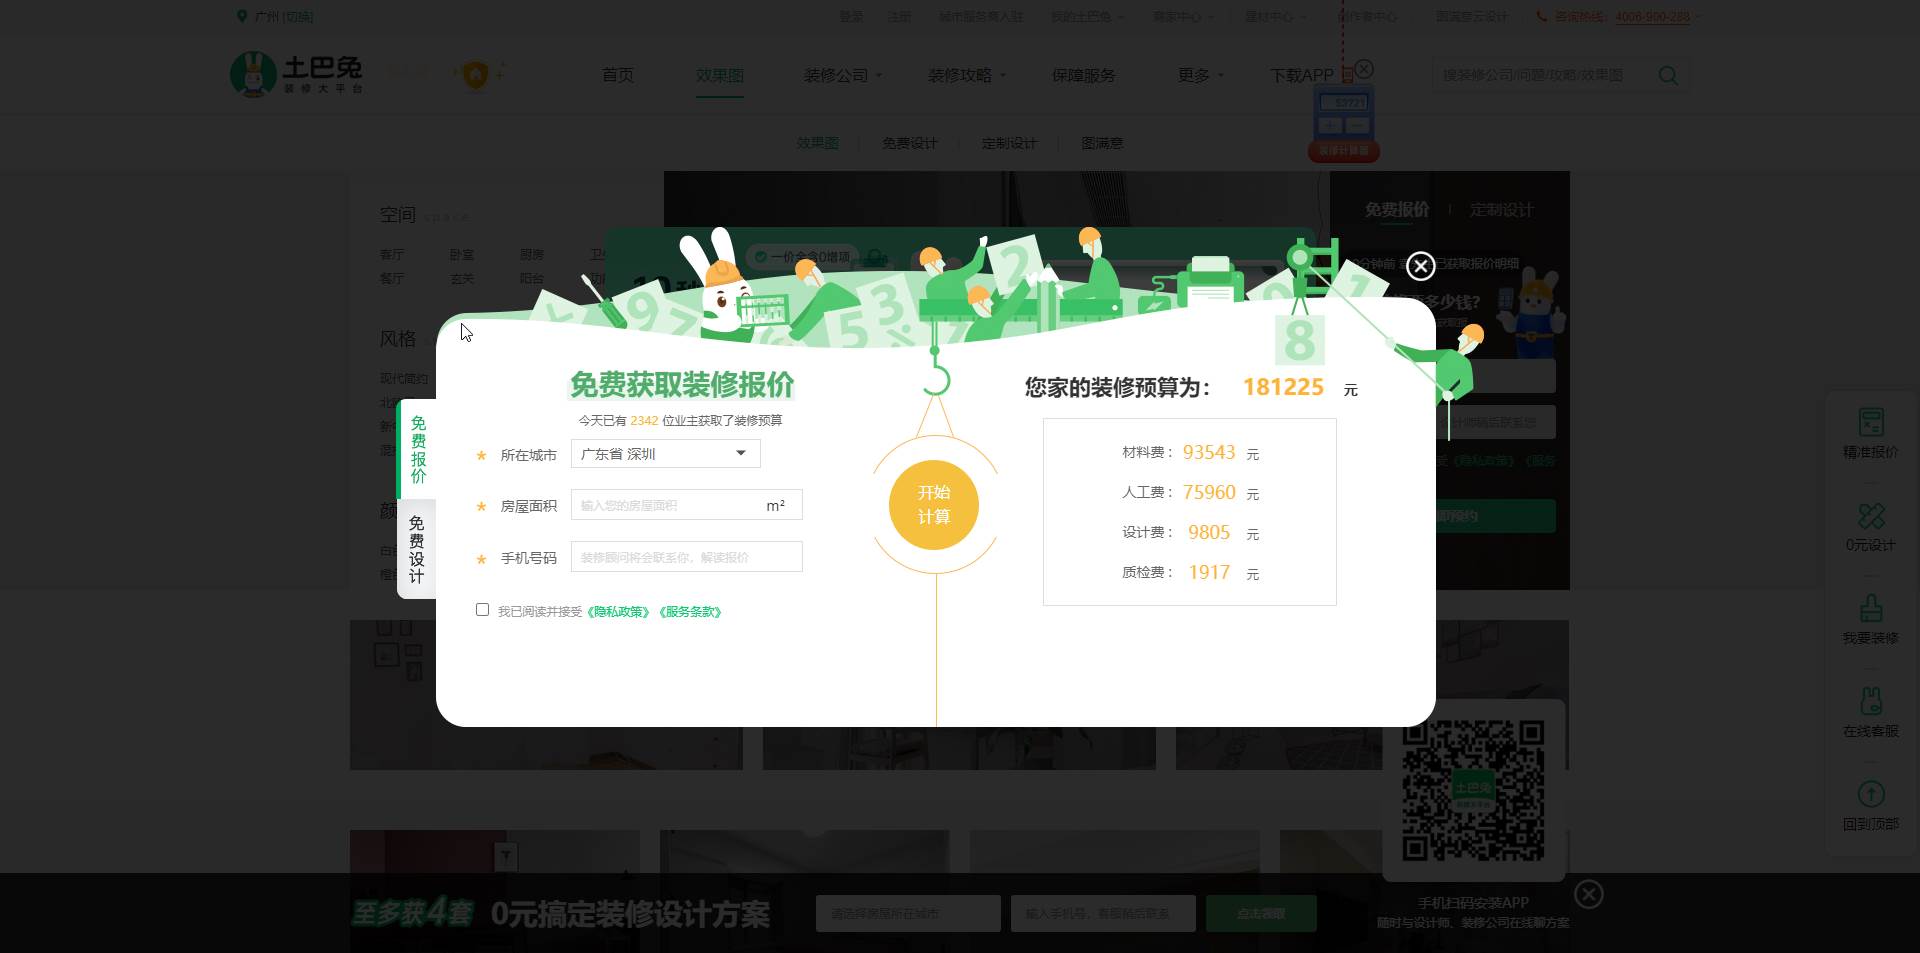Viewport: 1920px width, 953px height.
Task: Click the search magnifier icon in header
Action: [x=1668, y=75]
